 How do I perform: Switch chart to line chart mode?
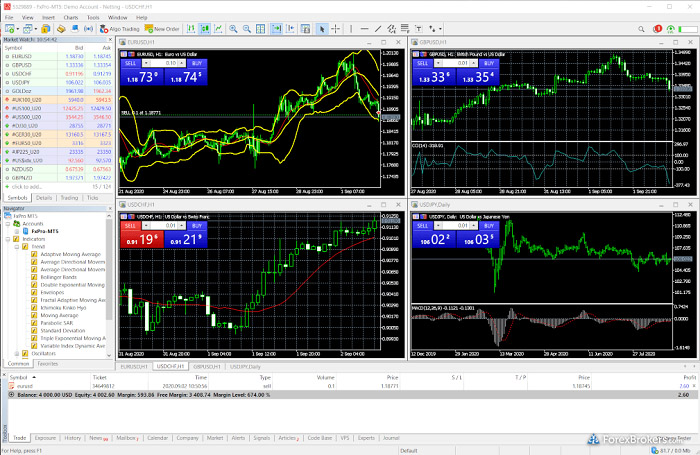click(x=218, y=29)
